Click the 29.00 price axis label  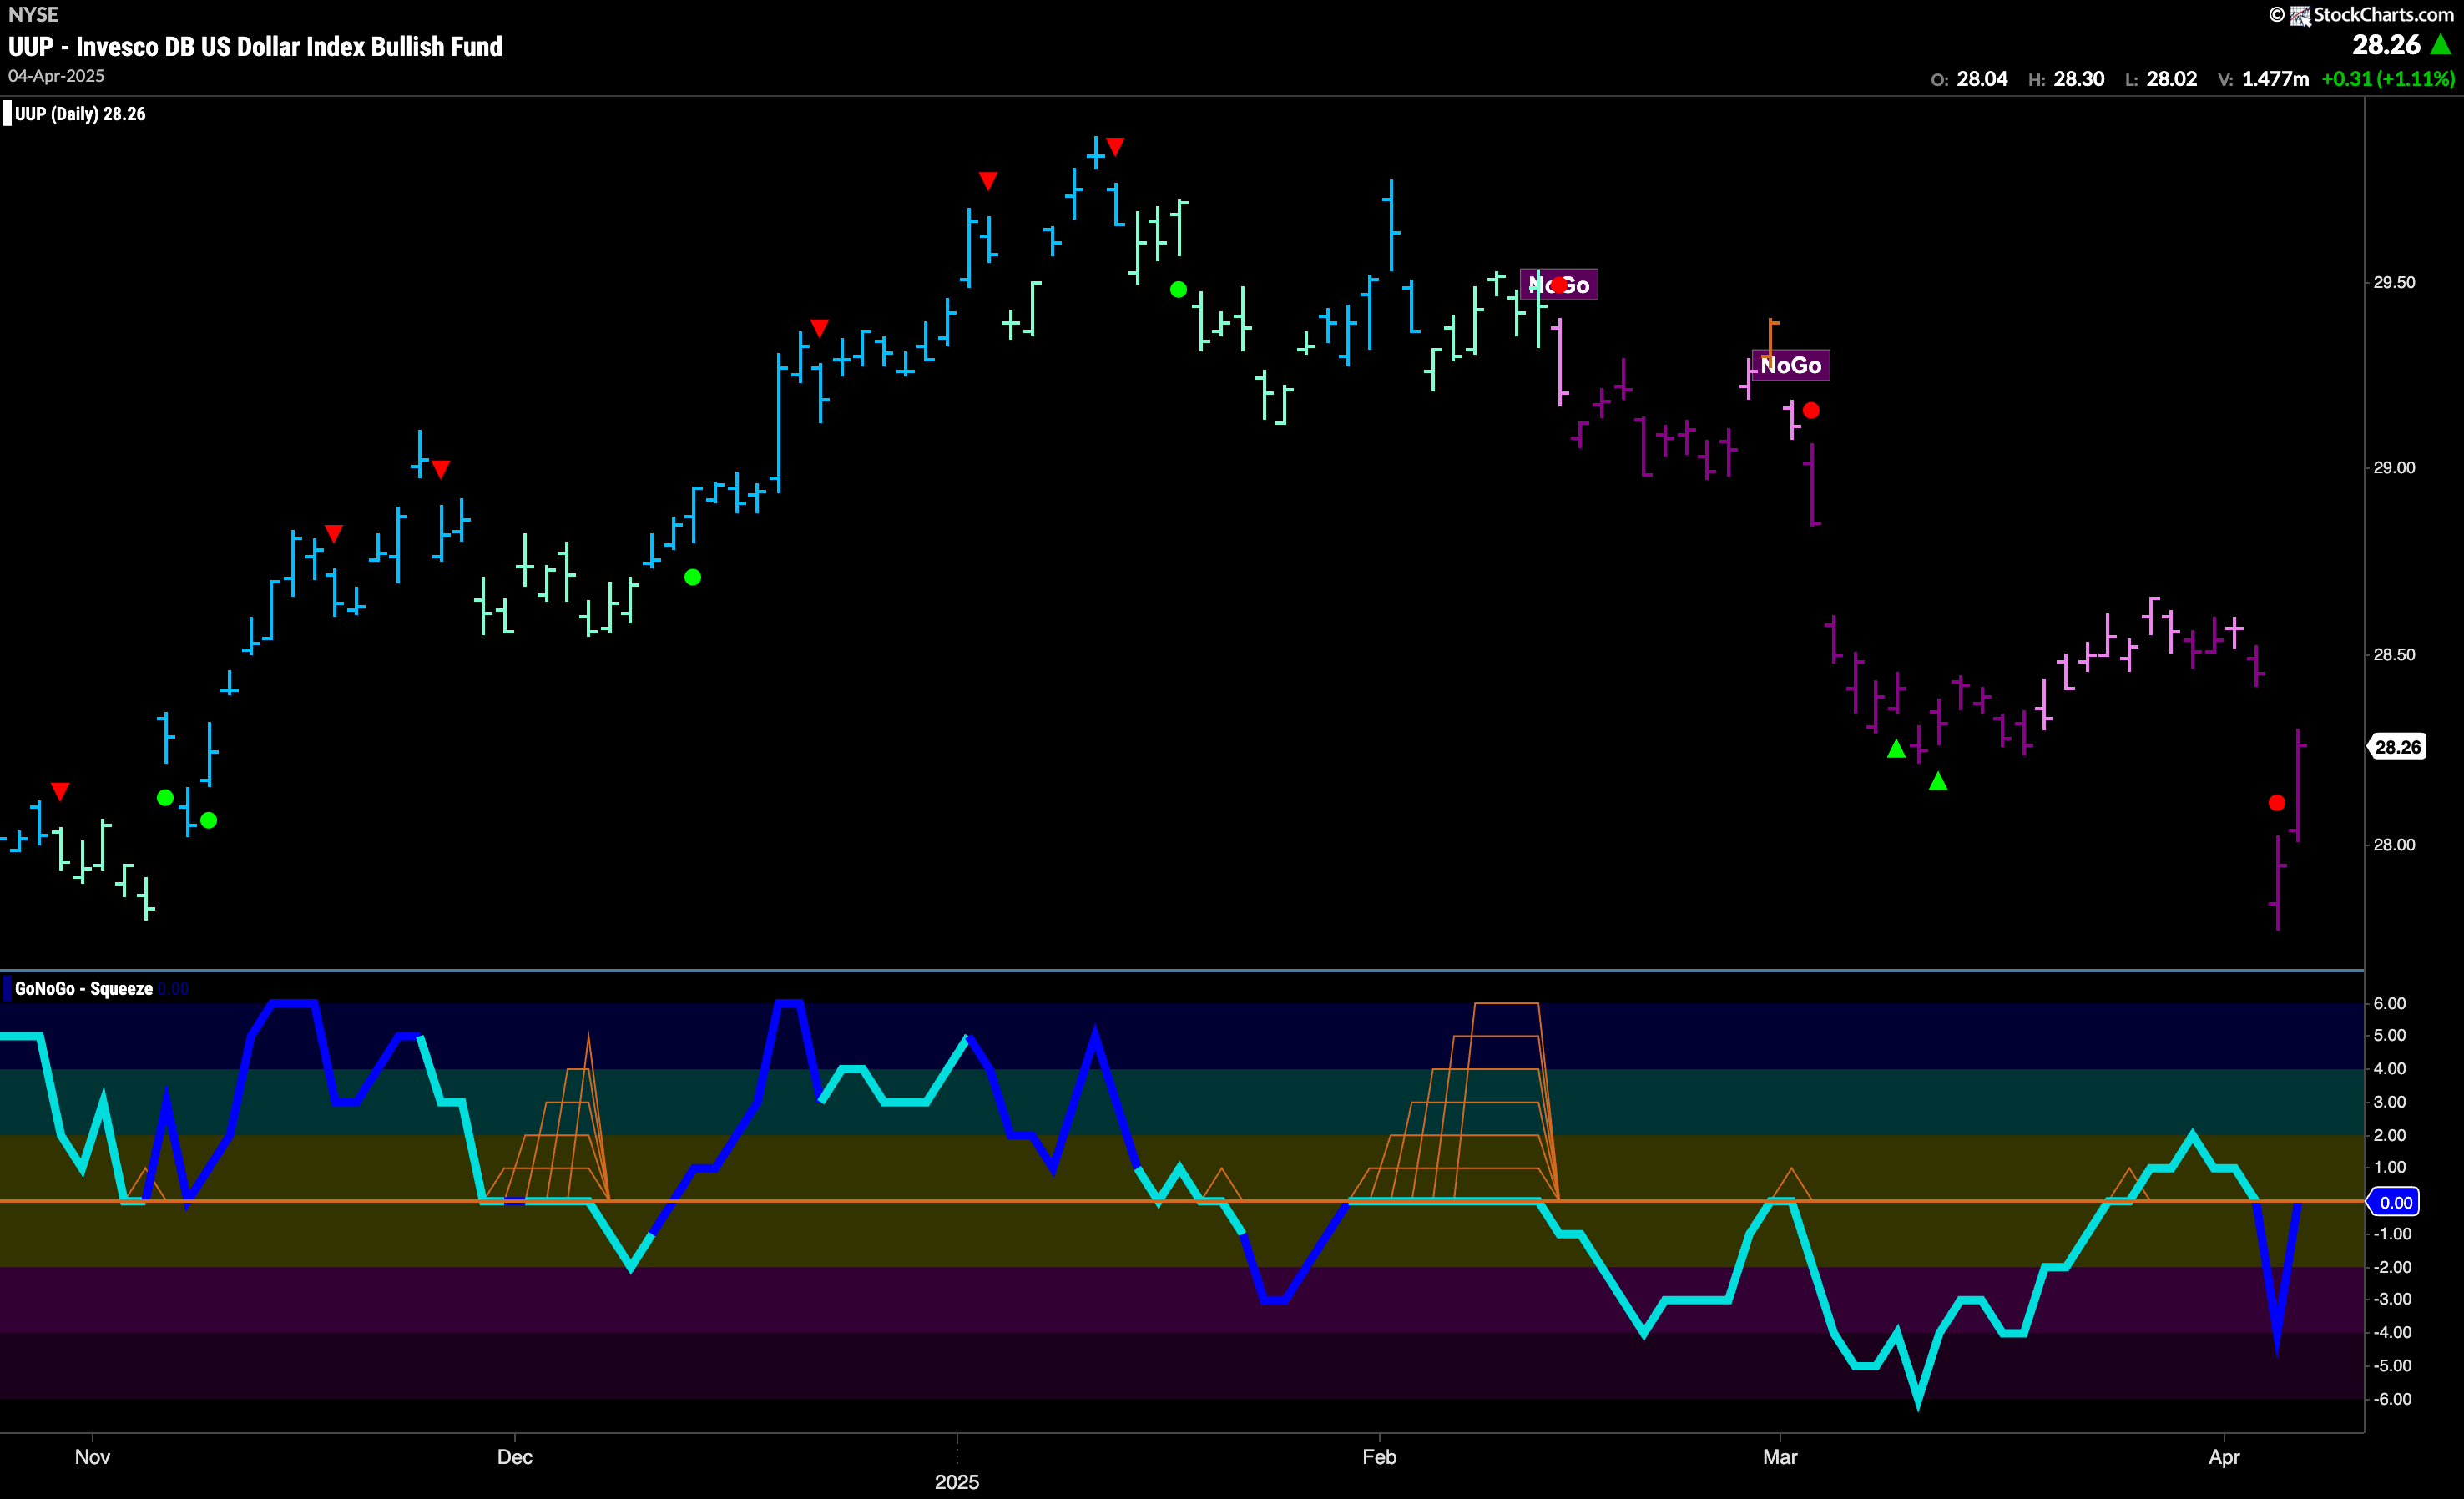(2394, 468)
